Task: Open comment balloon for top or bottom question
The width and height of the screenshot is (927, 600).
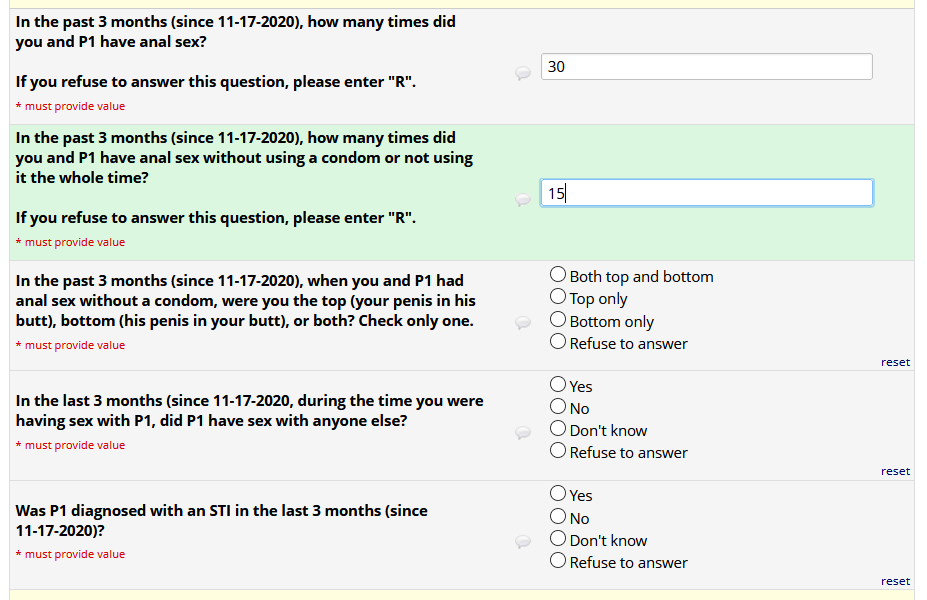Action: (523, 322)
